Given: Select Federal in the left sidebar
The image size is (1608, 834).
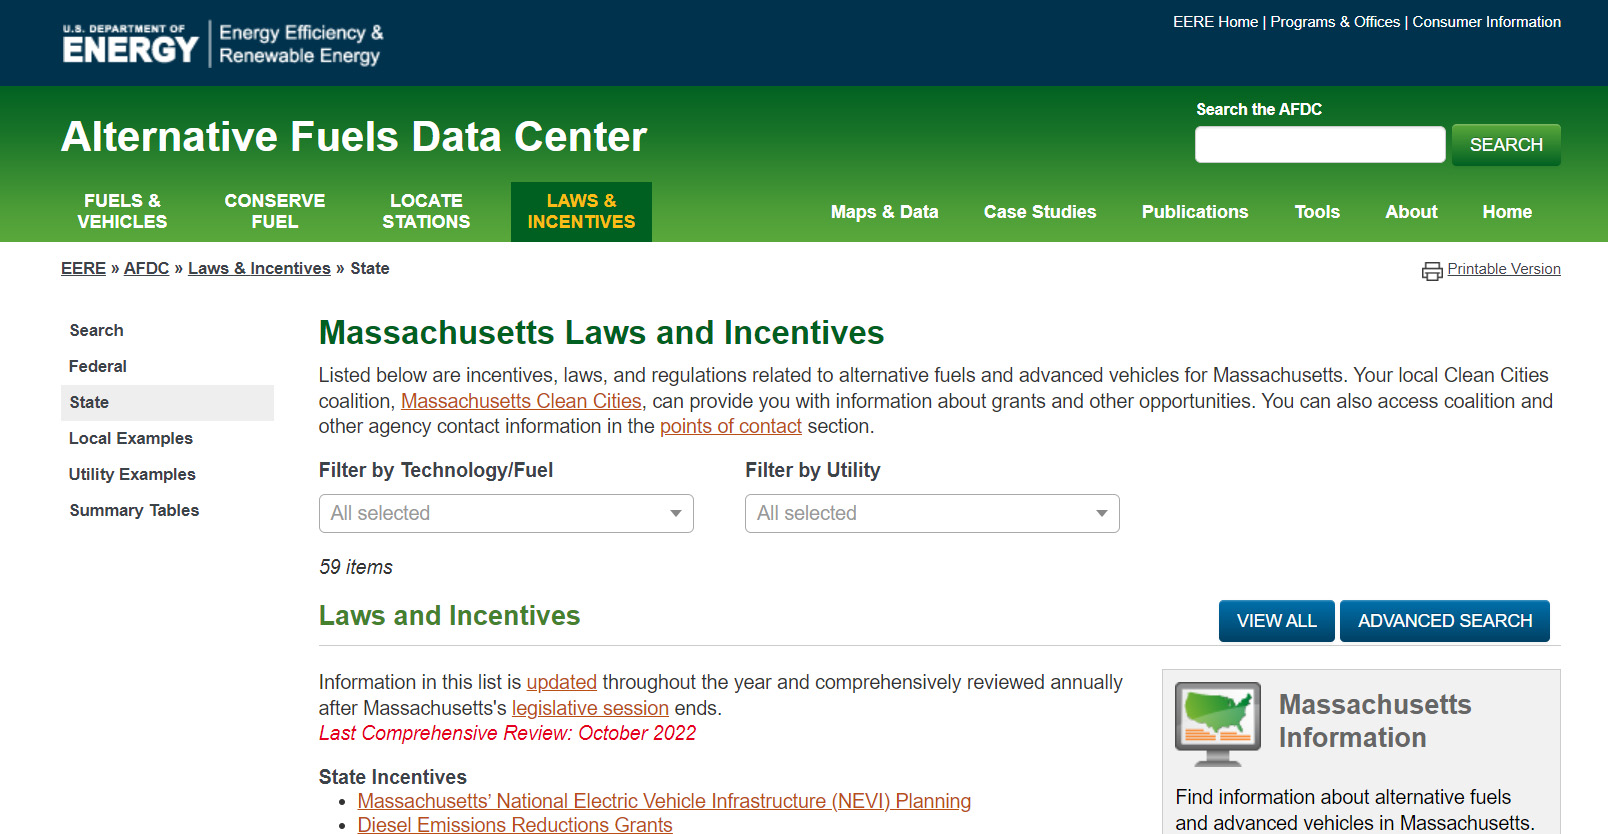Looking at the screenshot, I should (98, 366).
